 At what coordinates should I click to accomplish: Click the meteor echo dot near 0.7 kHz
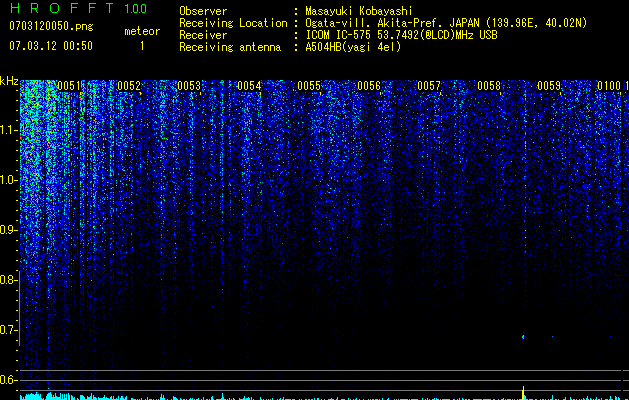tap(523, 337)
